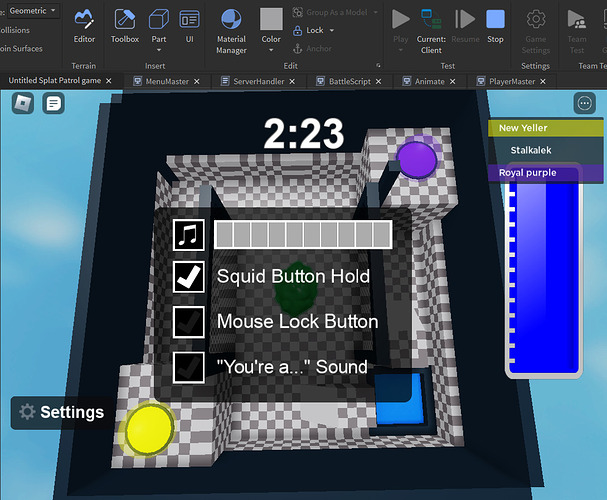Expand the Lock dropdown arrow
The image size is (607, 500).
[x=332, y=30]
